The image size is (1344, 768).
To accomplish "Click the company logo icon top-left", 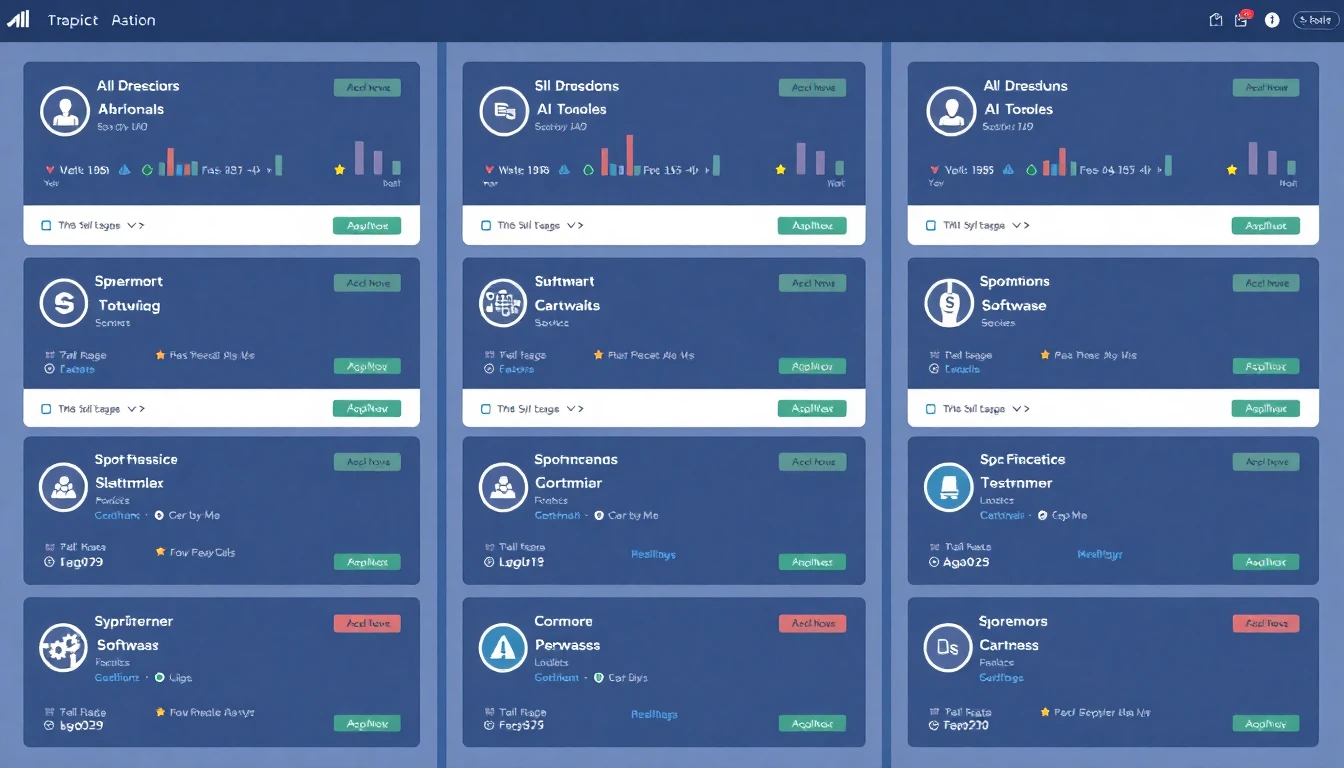I will 18,19.
